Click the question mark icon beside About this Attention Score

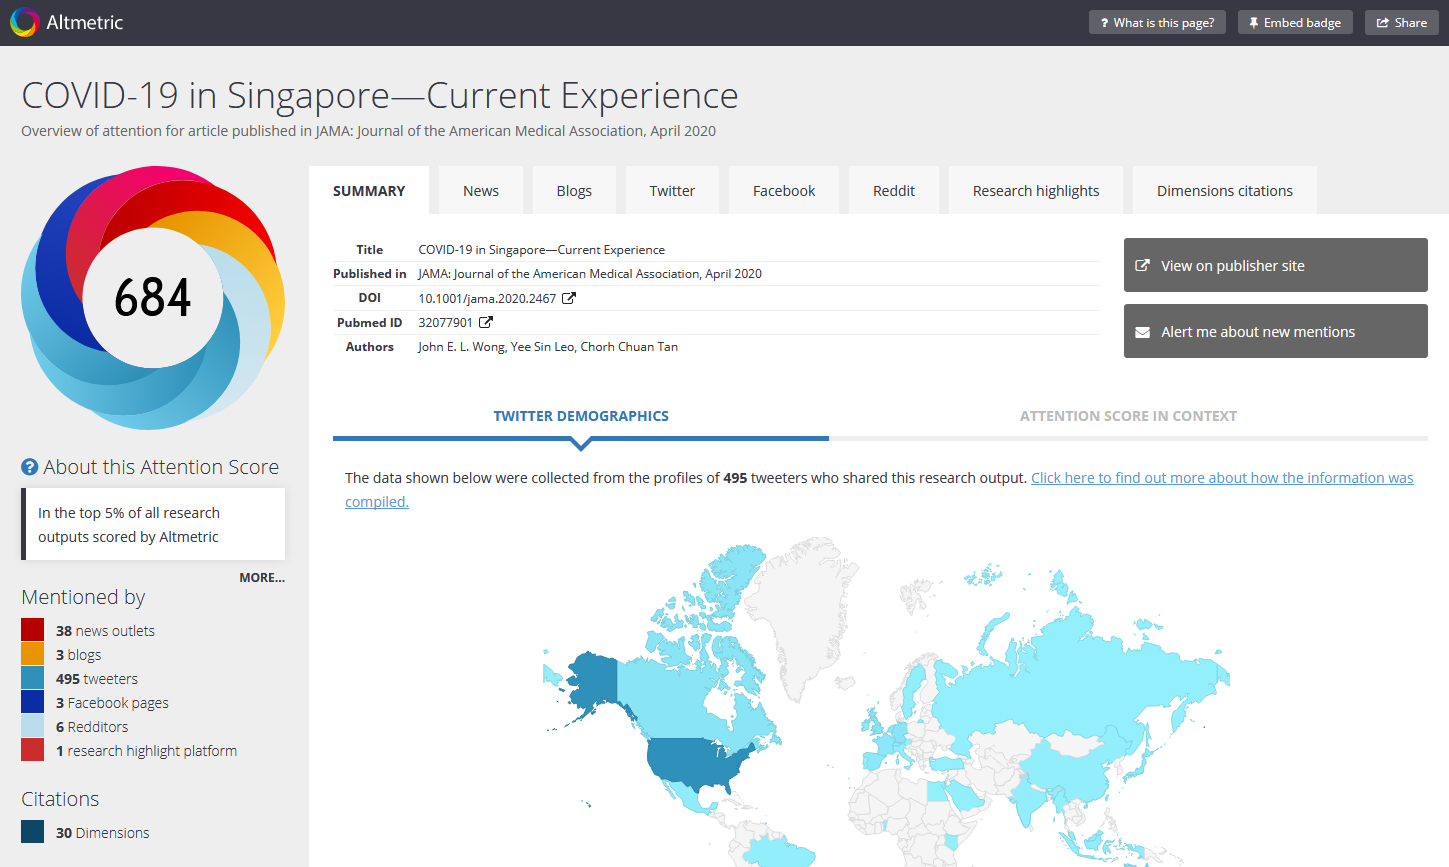pos(30,467)
